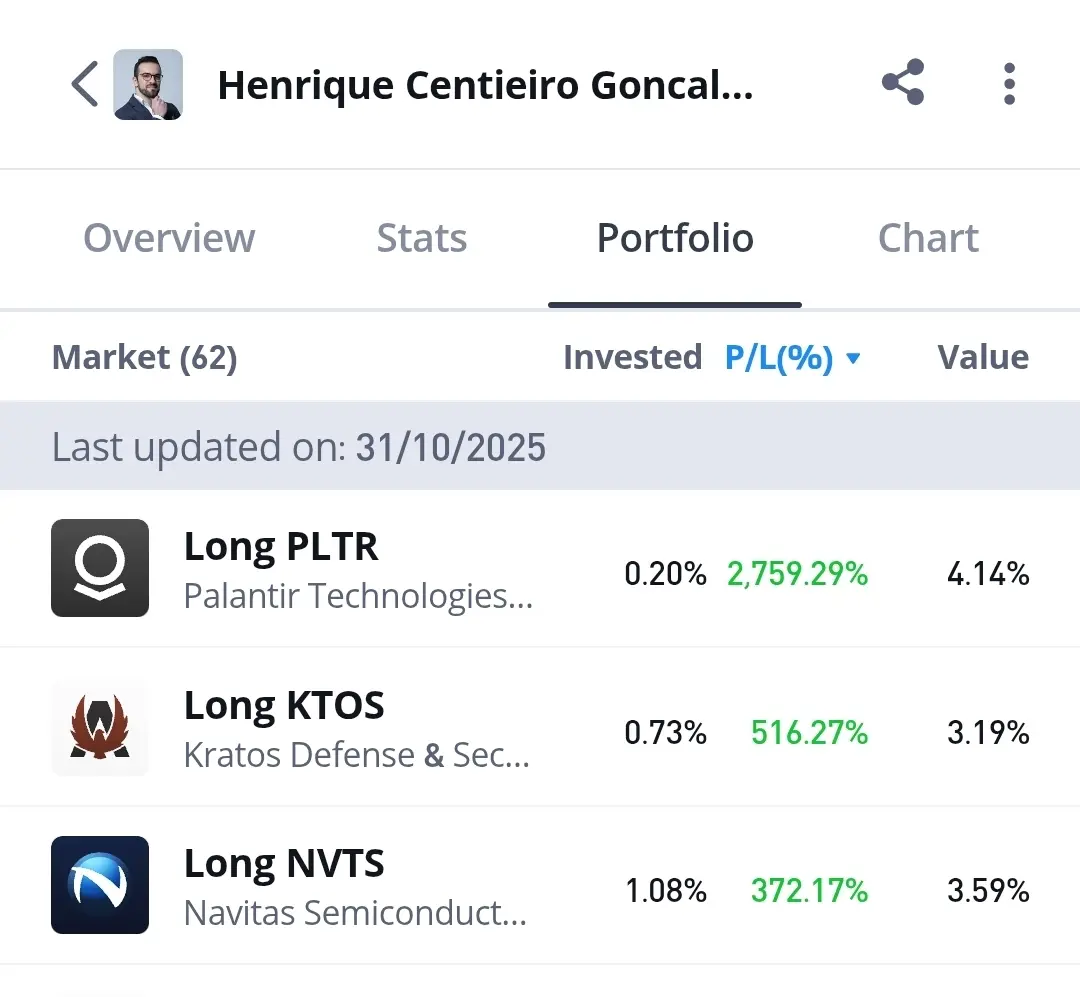Tap the Palantir logo icon
This screenshot has width=1080, height=997.
click(100, 568)
